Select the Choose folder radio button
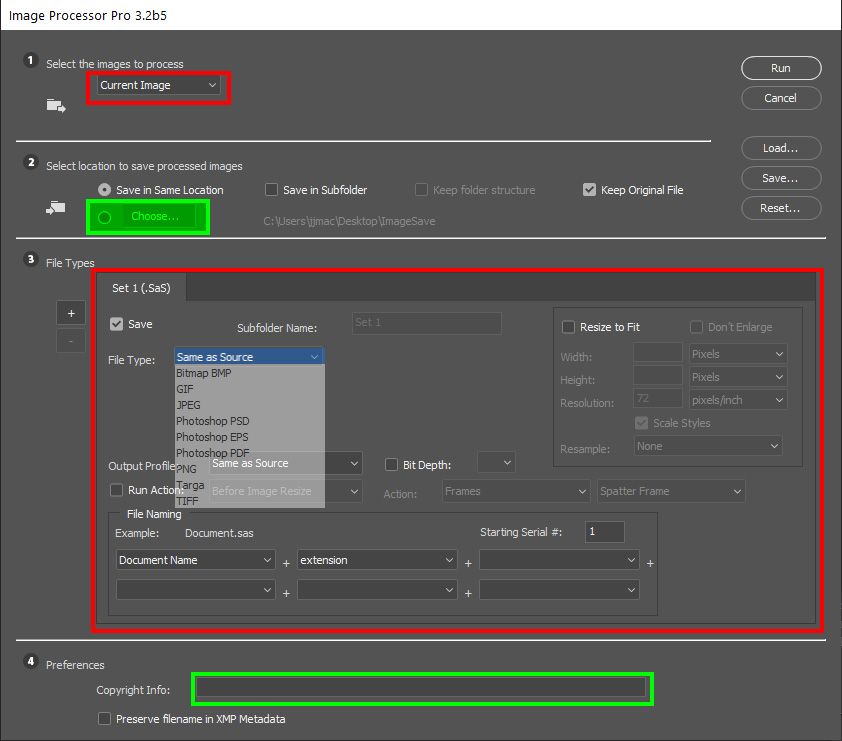The image size is (842, 741). [x=104, y=217]
